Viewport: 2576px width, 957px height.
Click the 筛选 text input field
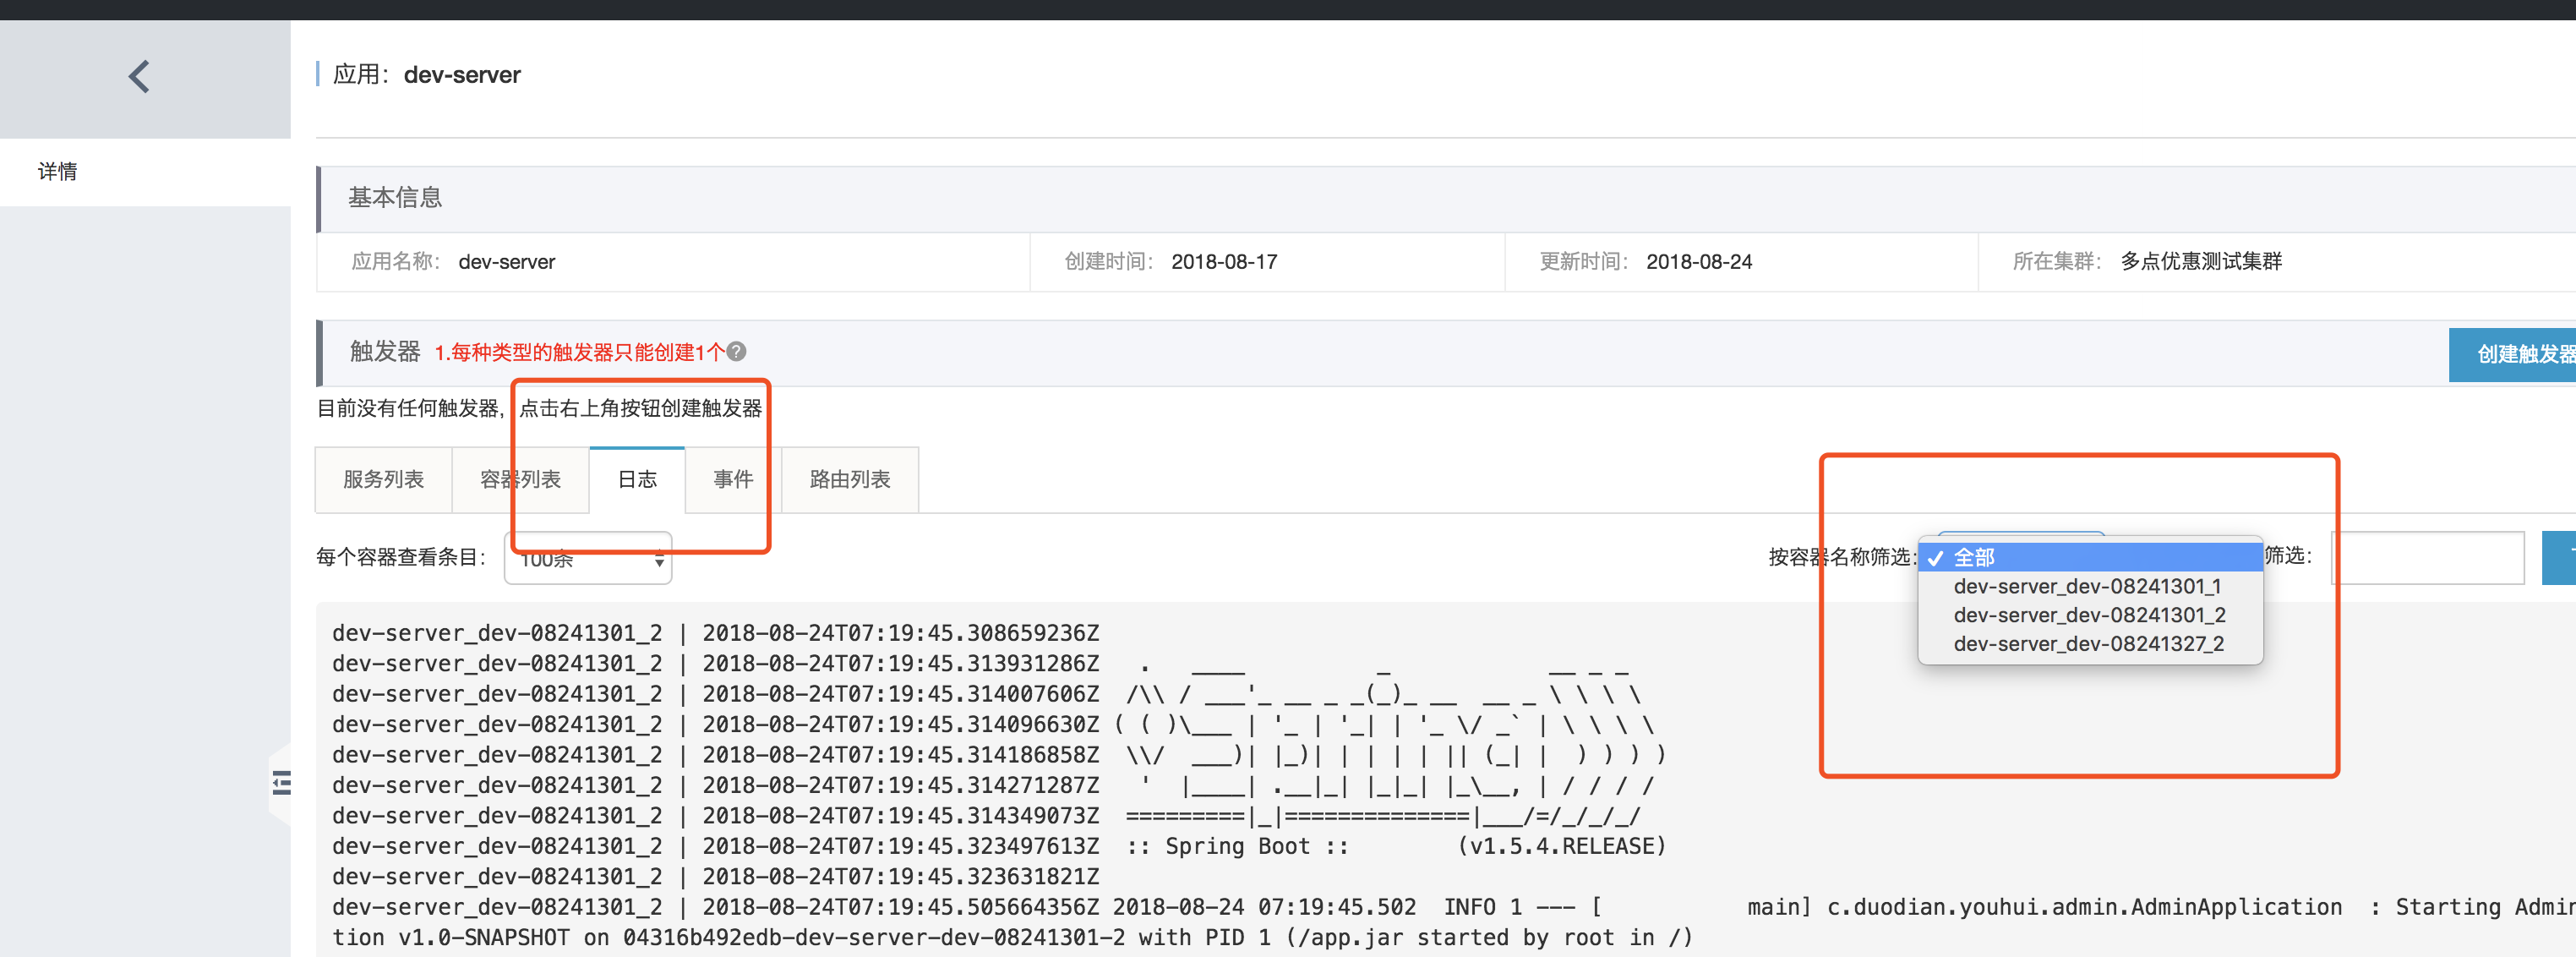click(2427, 558)
